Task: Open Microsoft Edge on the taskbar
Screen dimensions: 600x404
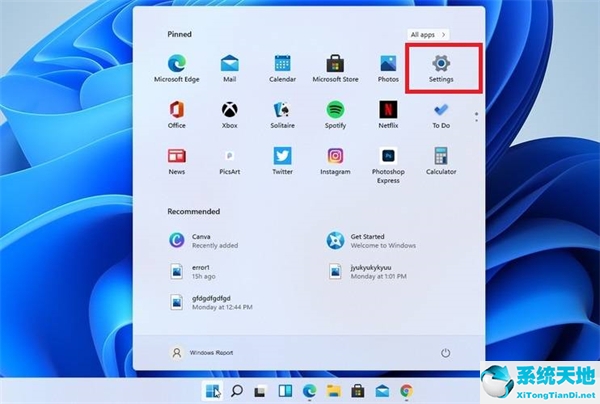Action: (309, 391)
